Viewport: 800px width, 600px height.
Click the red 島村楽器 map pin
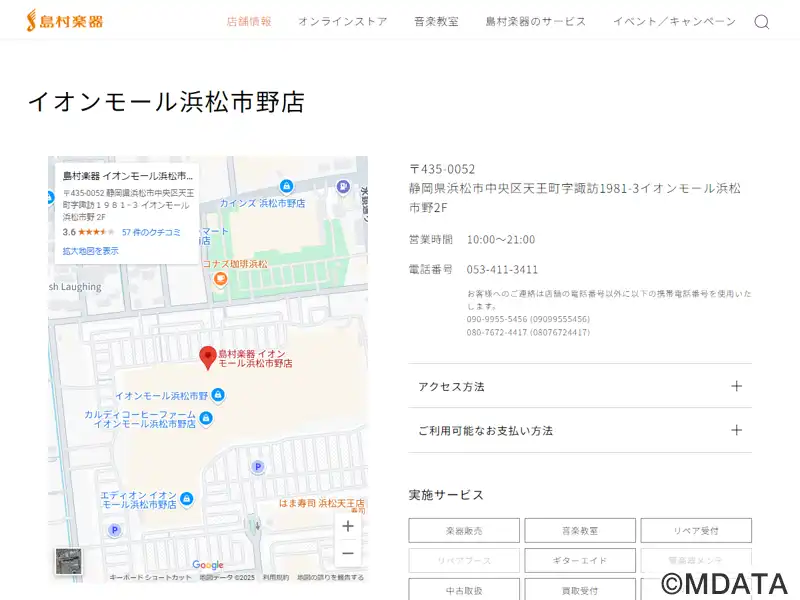tap(208, 358)
